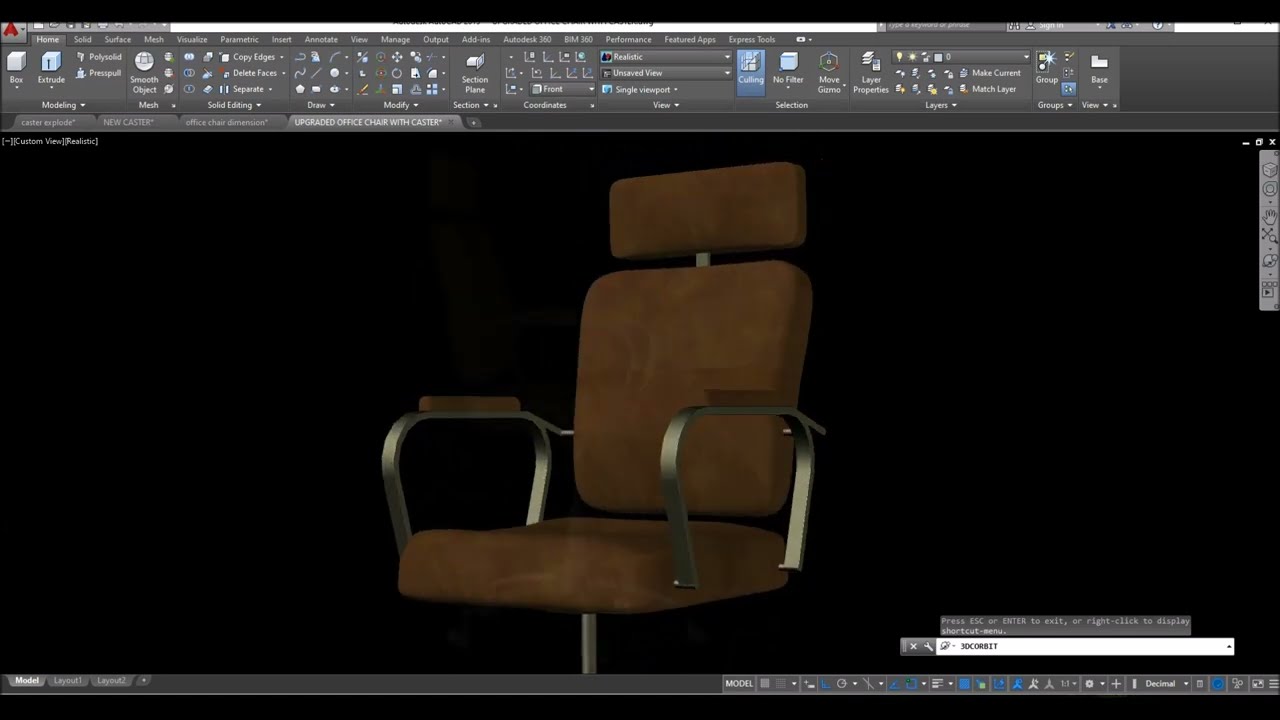The image size is (1280, 720).
Task: Click the command line close X
Action: [913, 646]
